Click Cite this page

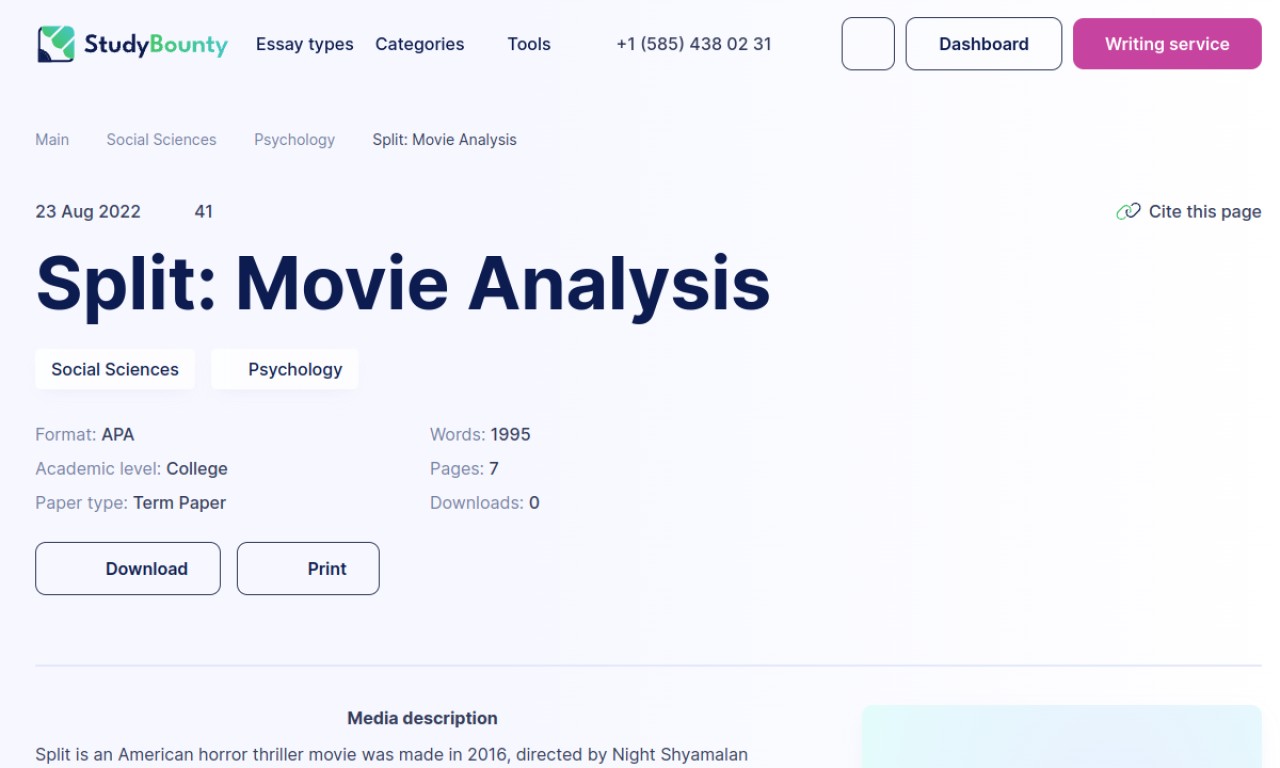(1188, 211)
